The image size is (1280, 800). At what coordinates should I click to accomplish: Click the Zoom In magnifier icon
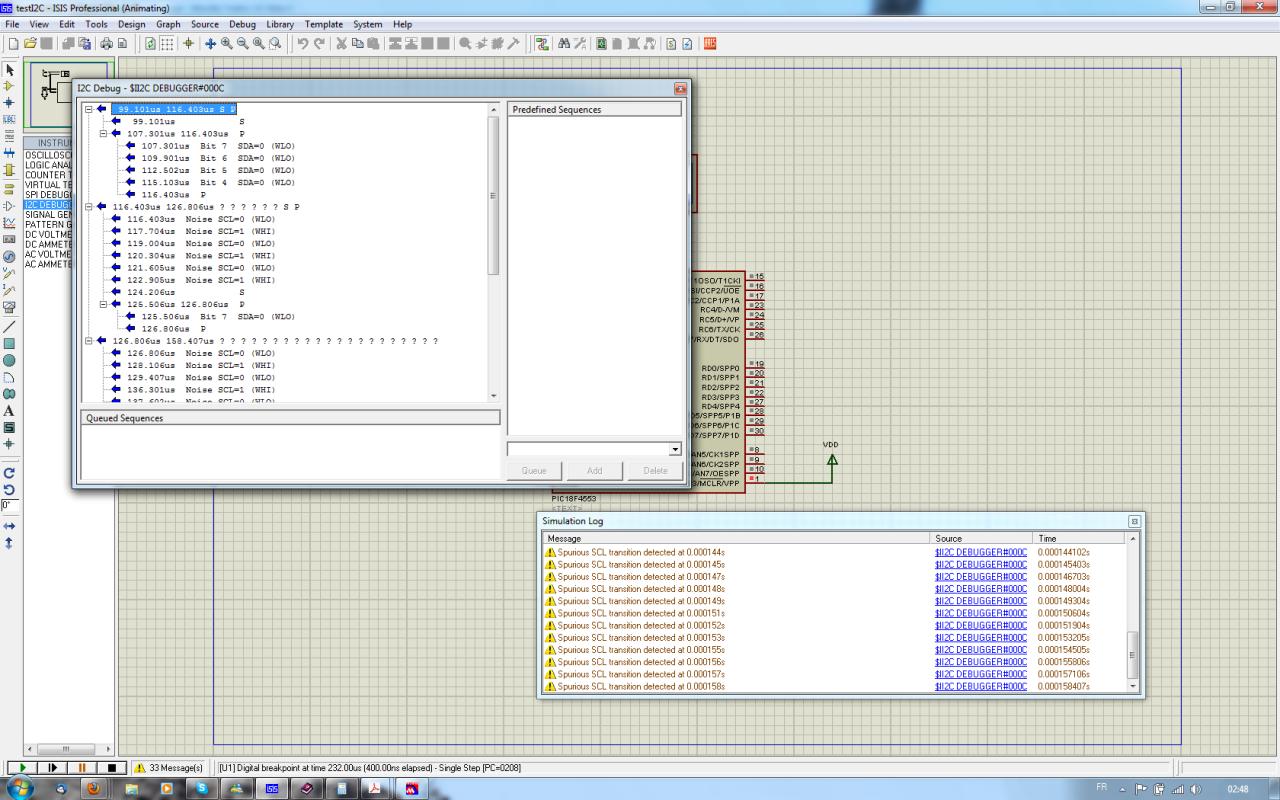[x=227, y=44]
